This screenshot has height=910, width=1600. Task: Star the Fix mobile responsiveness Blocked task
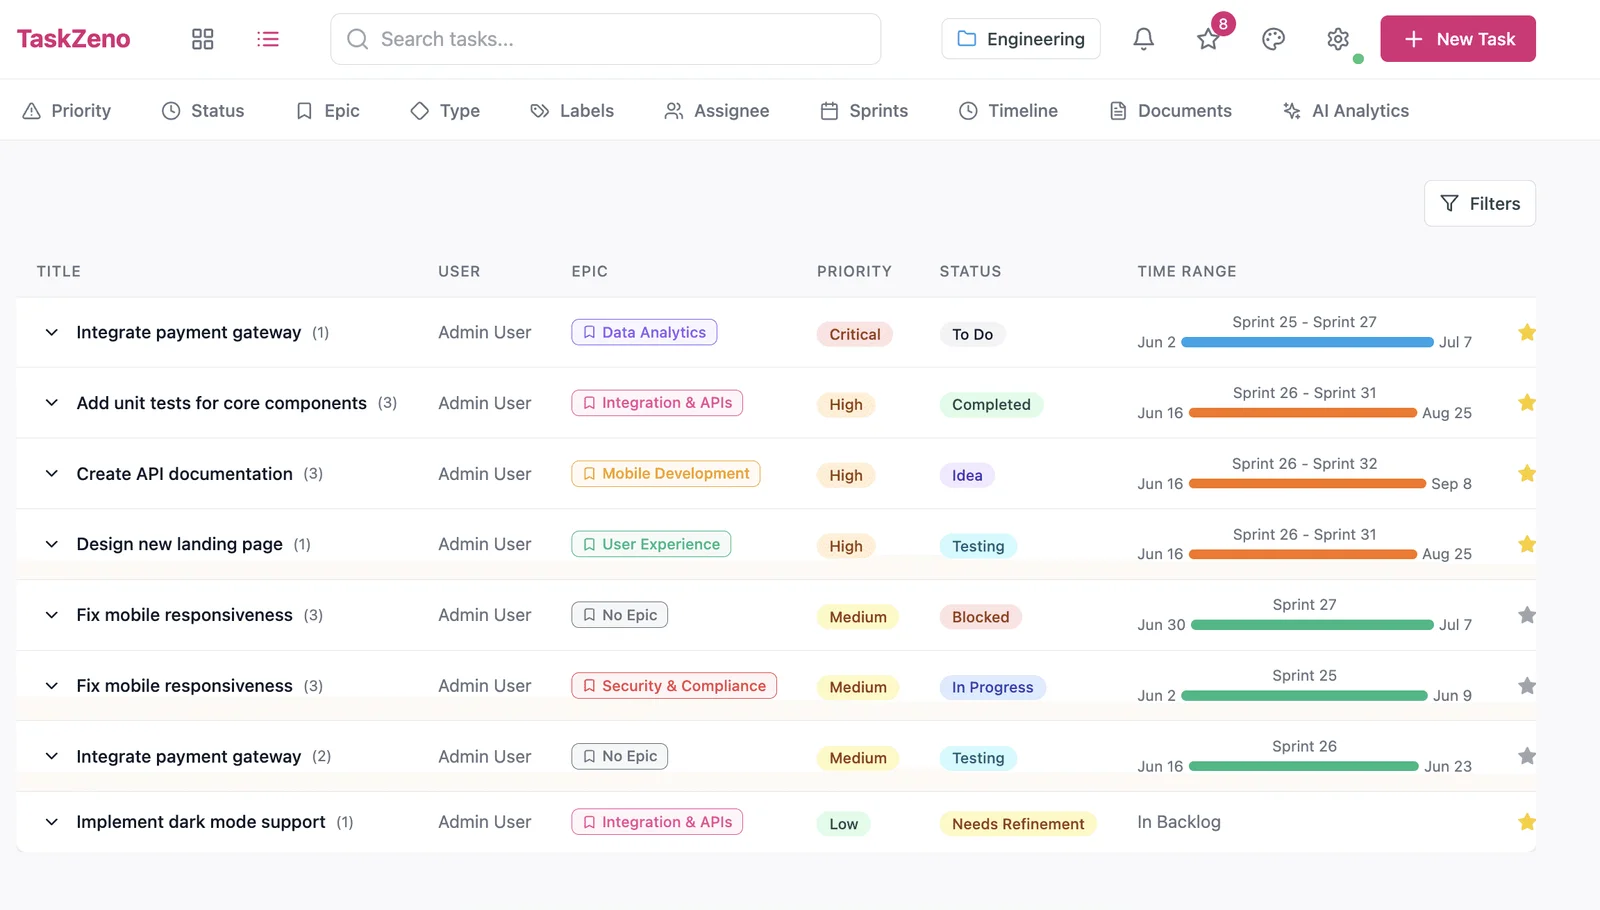point(1526,615)
